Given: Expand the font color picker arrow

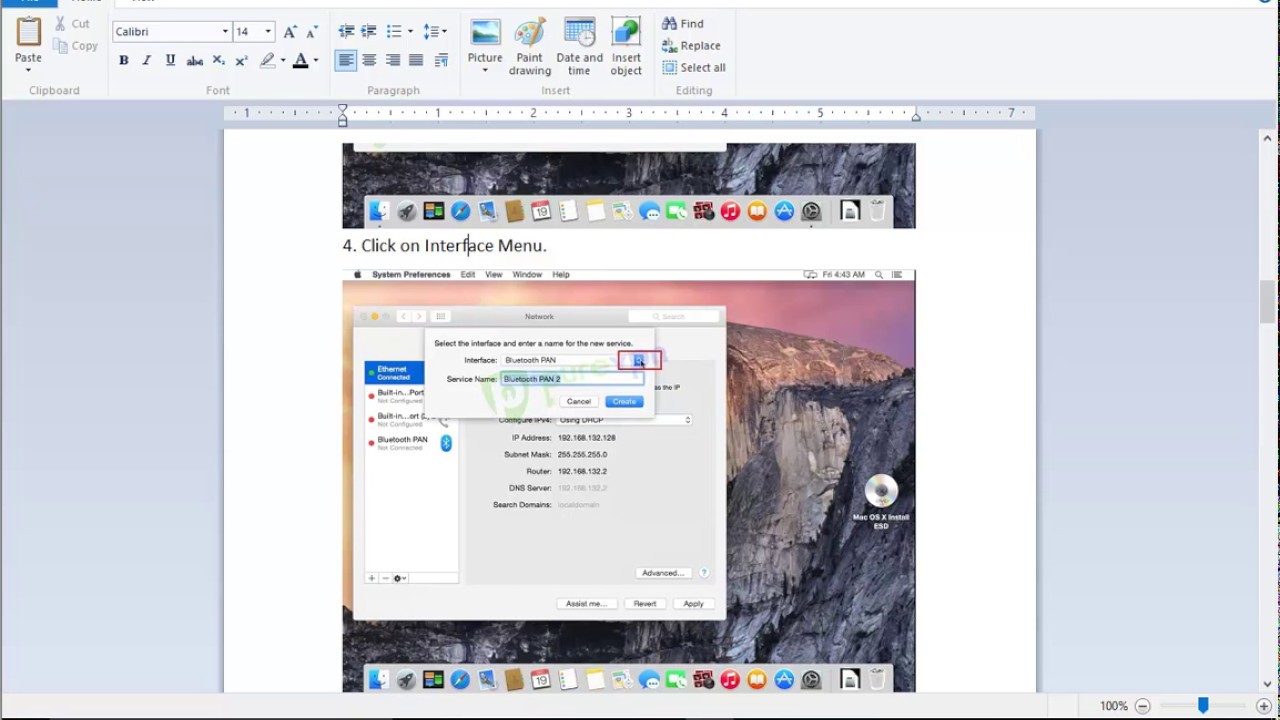Looking at the screenshot, I should coord(315,60).
